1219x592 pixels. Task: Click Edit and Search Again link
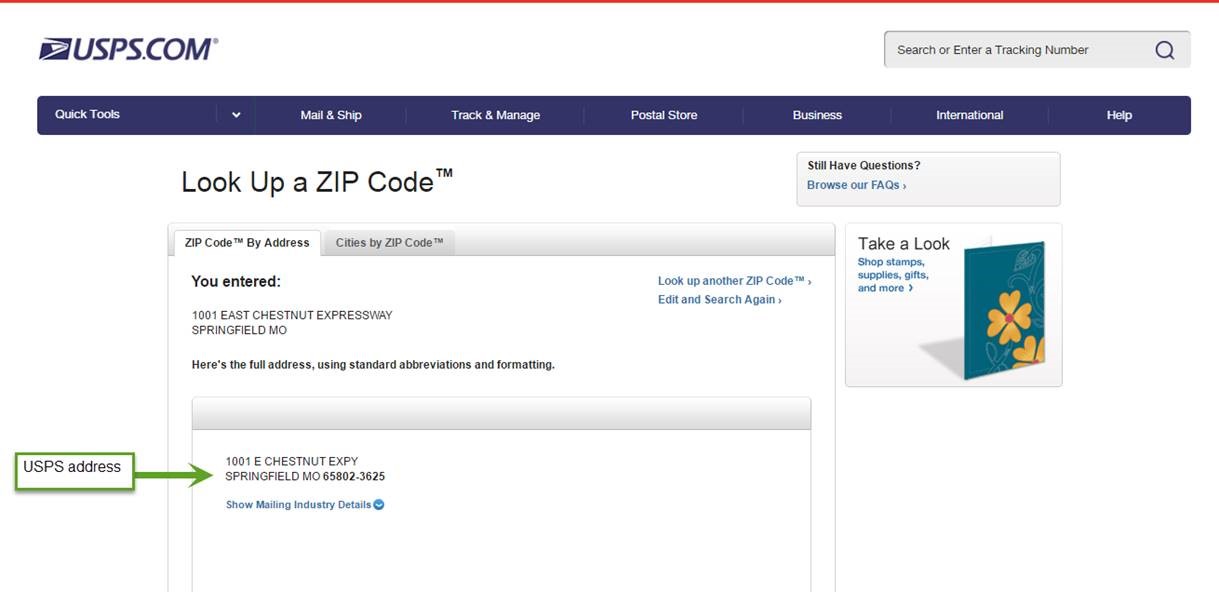point(719,300)
